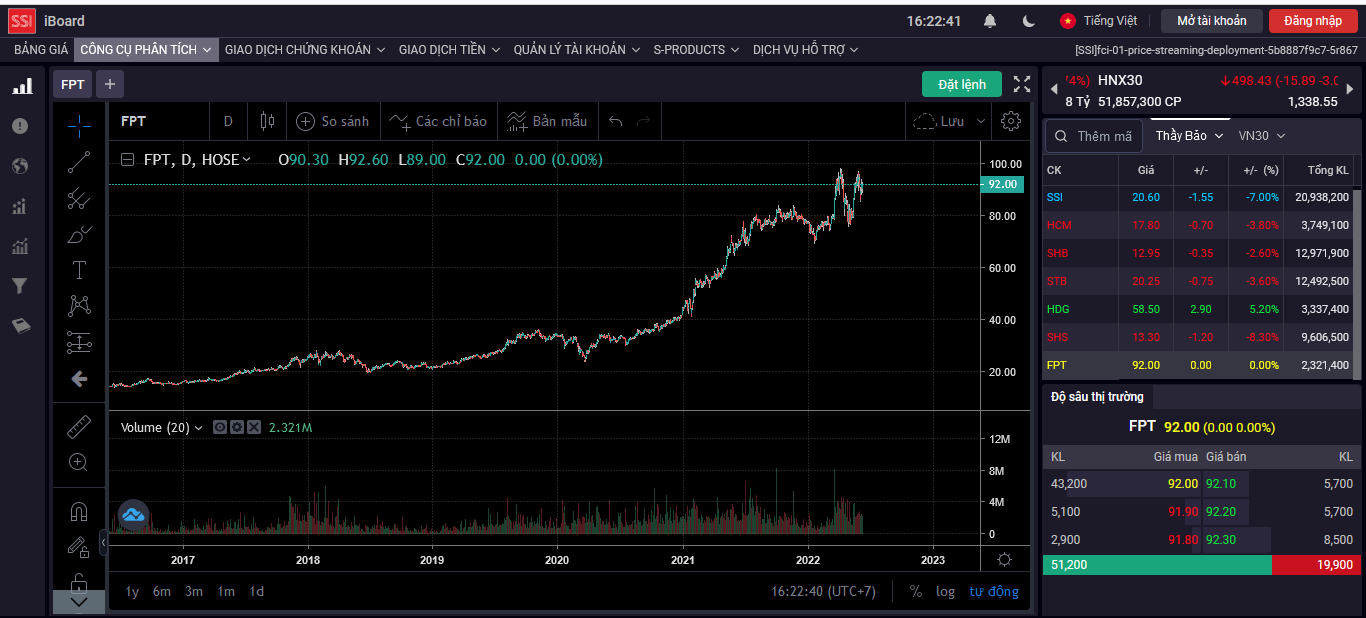Redo the chart action
Viewport: 1366px width, 618px height.
click(x=644, y=121)
